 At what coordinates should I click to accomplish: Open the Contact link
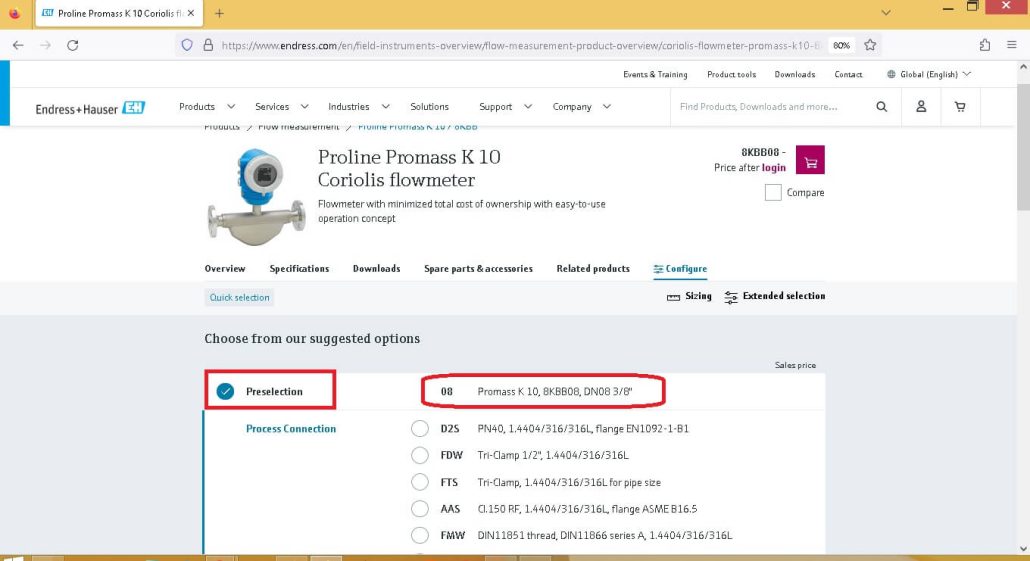[848, 74]
